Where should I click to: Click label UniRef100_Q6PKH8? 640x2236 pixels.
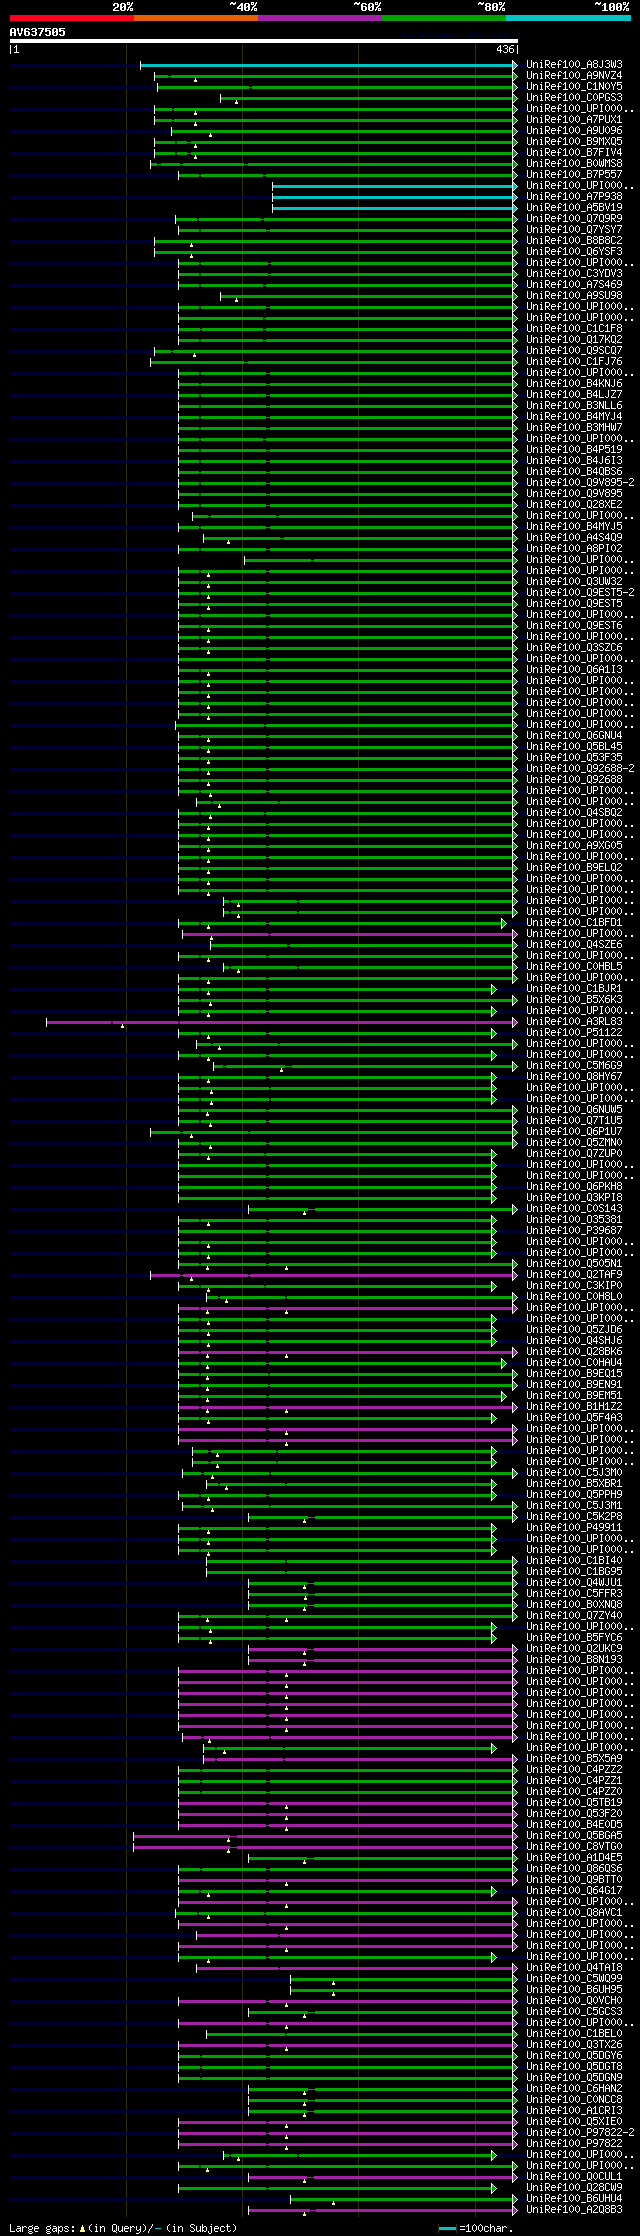(574, 1187)
